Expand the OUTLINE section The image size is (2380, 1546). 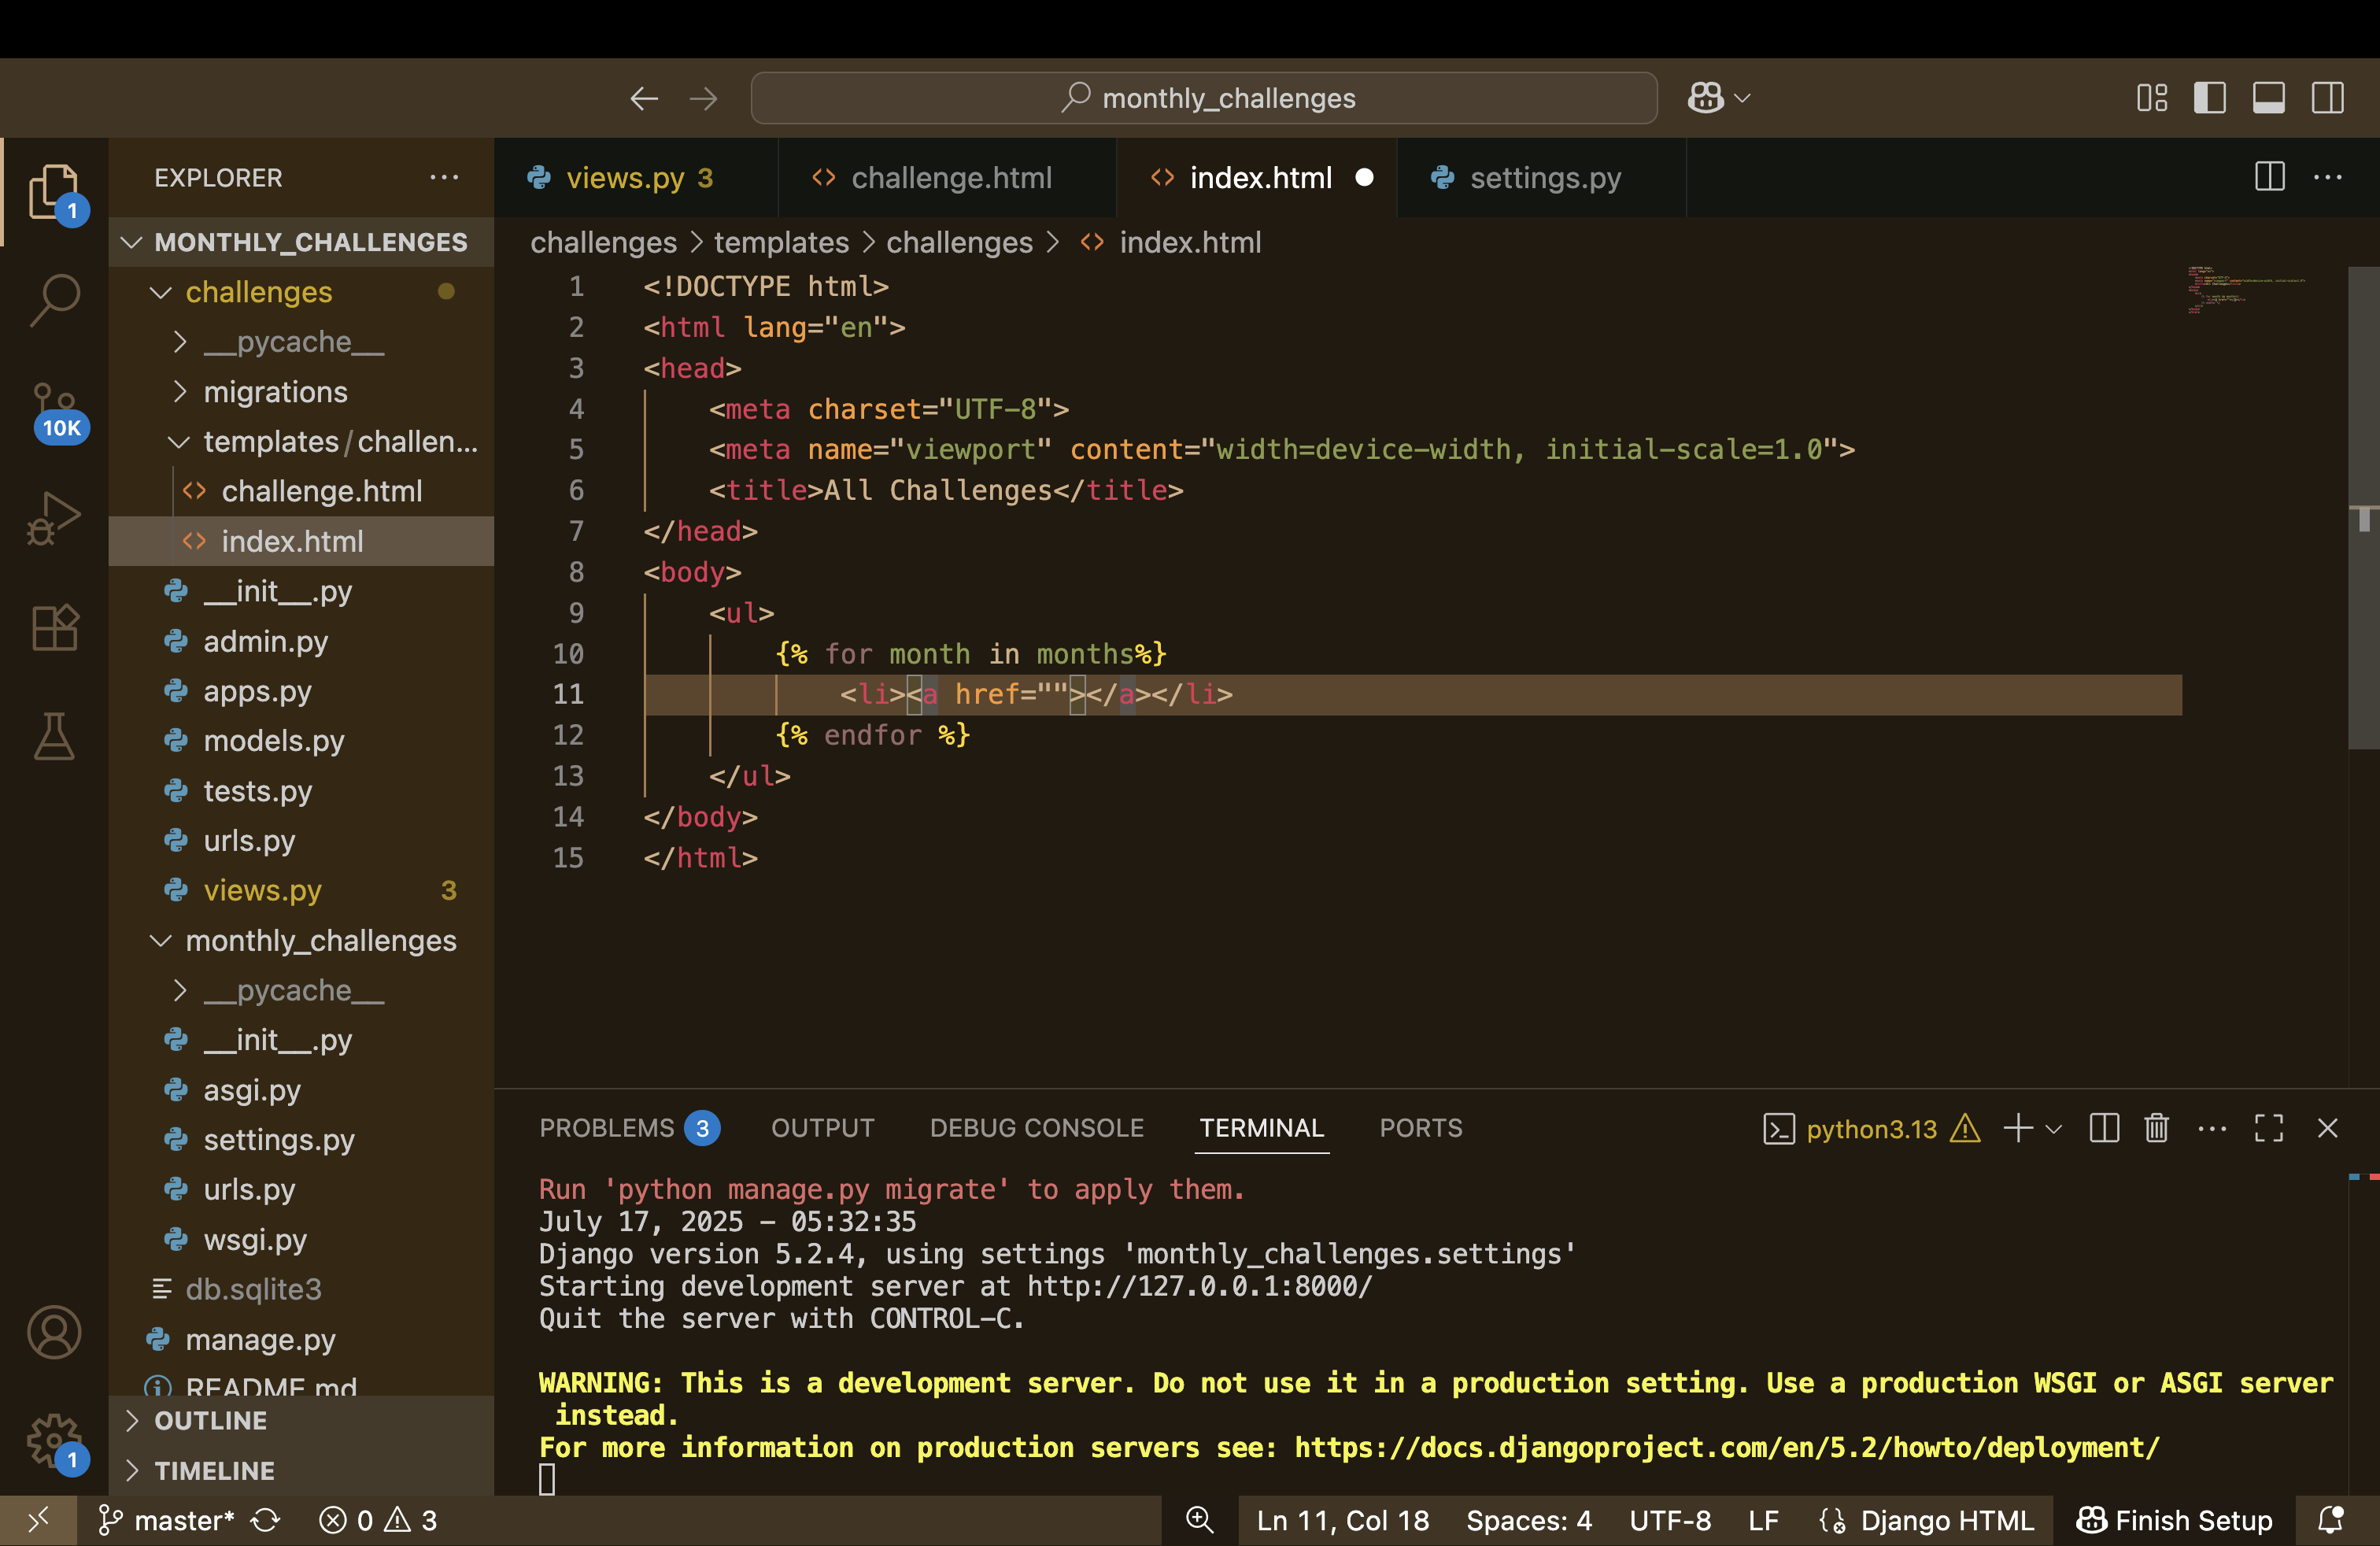(x=211, y=1420)
